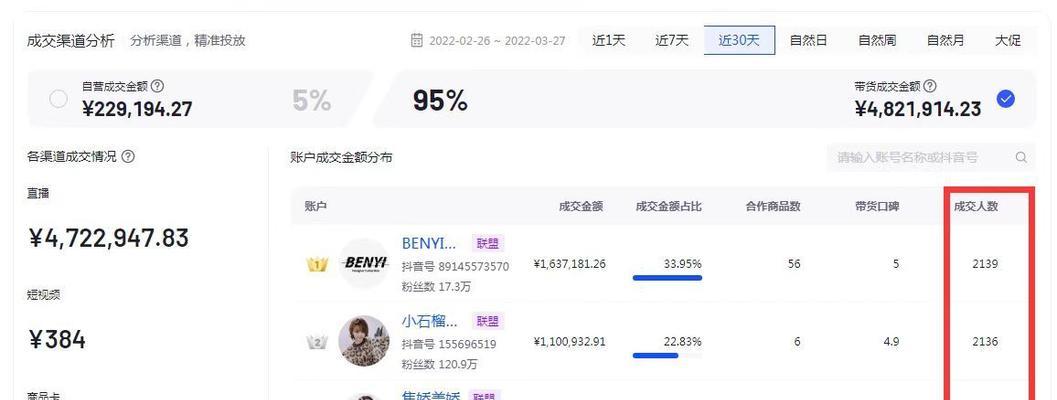Click the 联盟 badge next to BENYI
The image size is (1057, 400).
point(488,244)
